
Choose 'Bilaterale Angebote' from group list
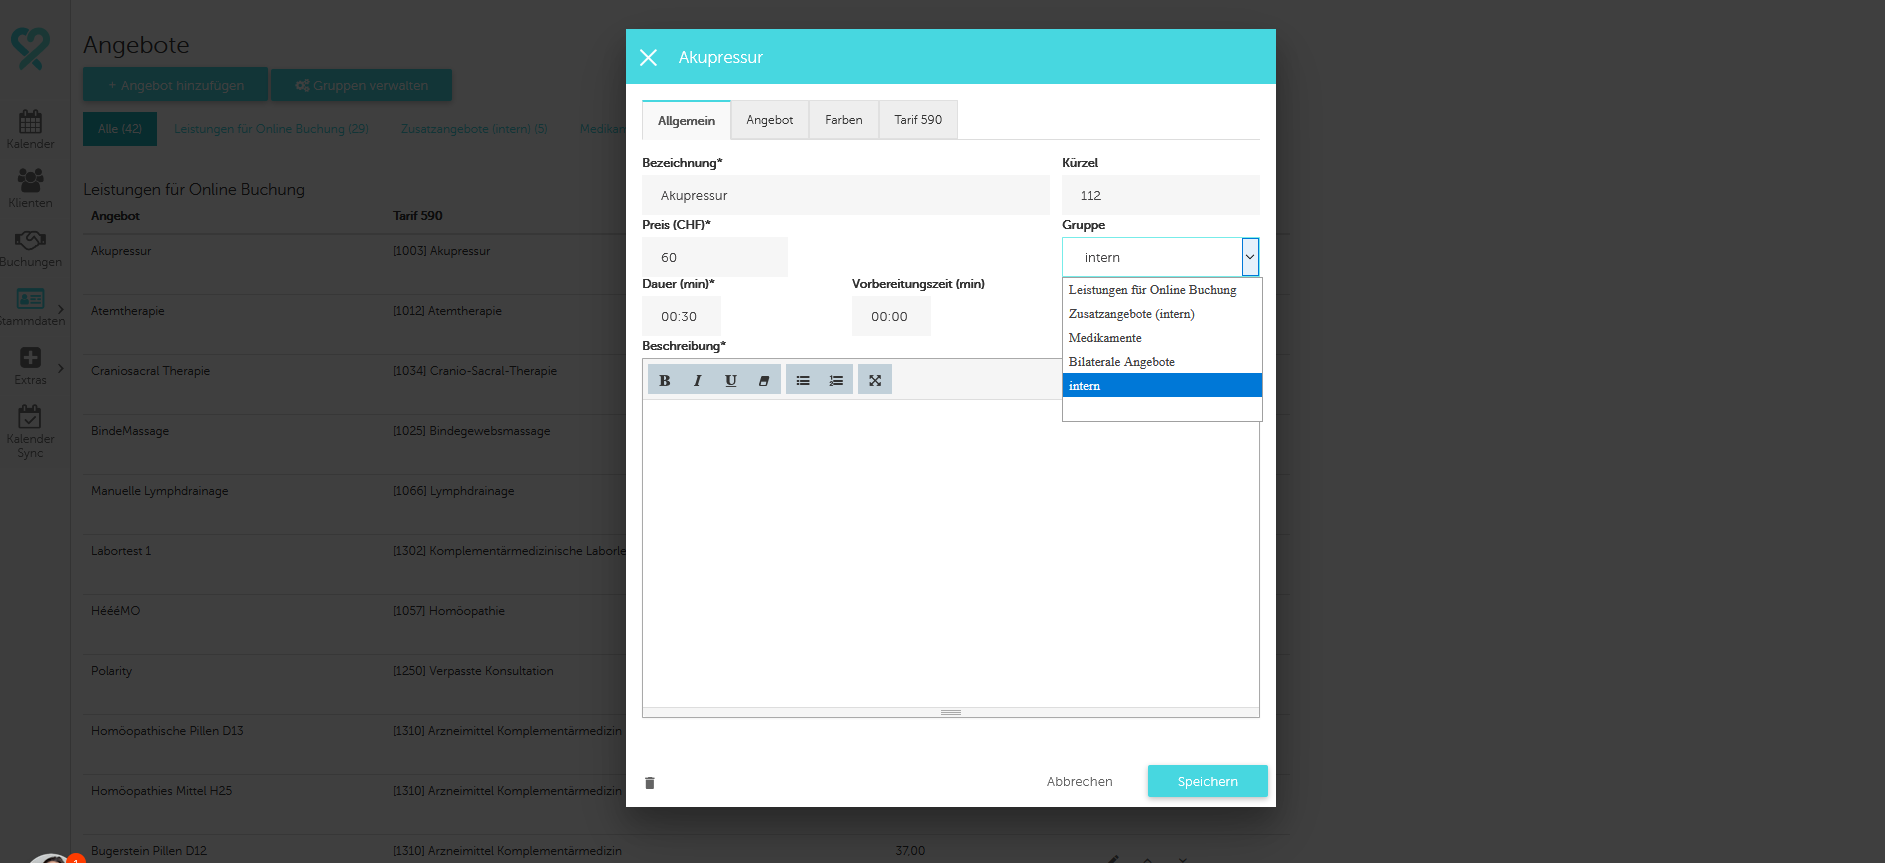coord(1121,362)
